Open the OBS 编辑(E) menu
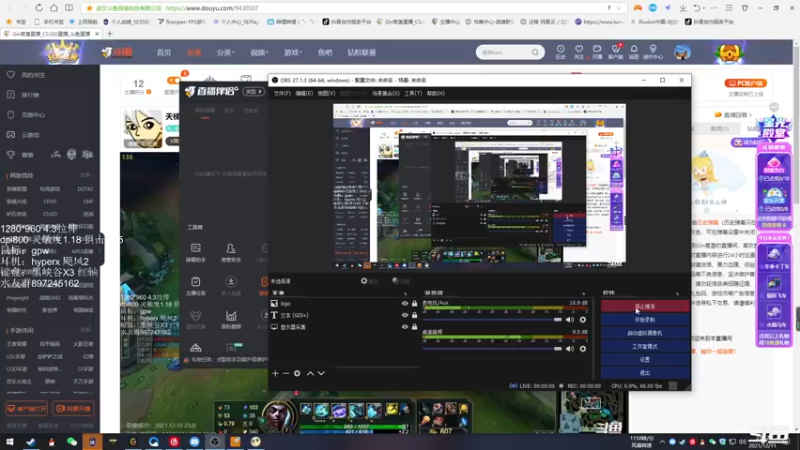800x450 pixels. click(304, 93)
